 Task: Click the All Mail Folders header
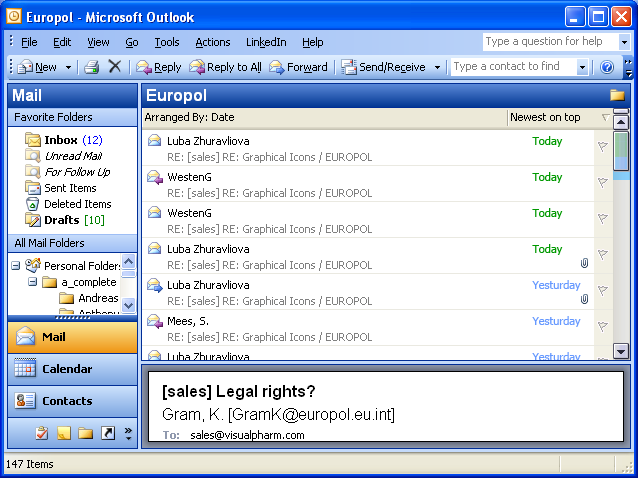point(72,243)
